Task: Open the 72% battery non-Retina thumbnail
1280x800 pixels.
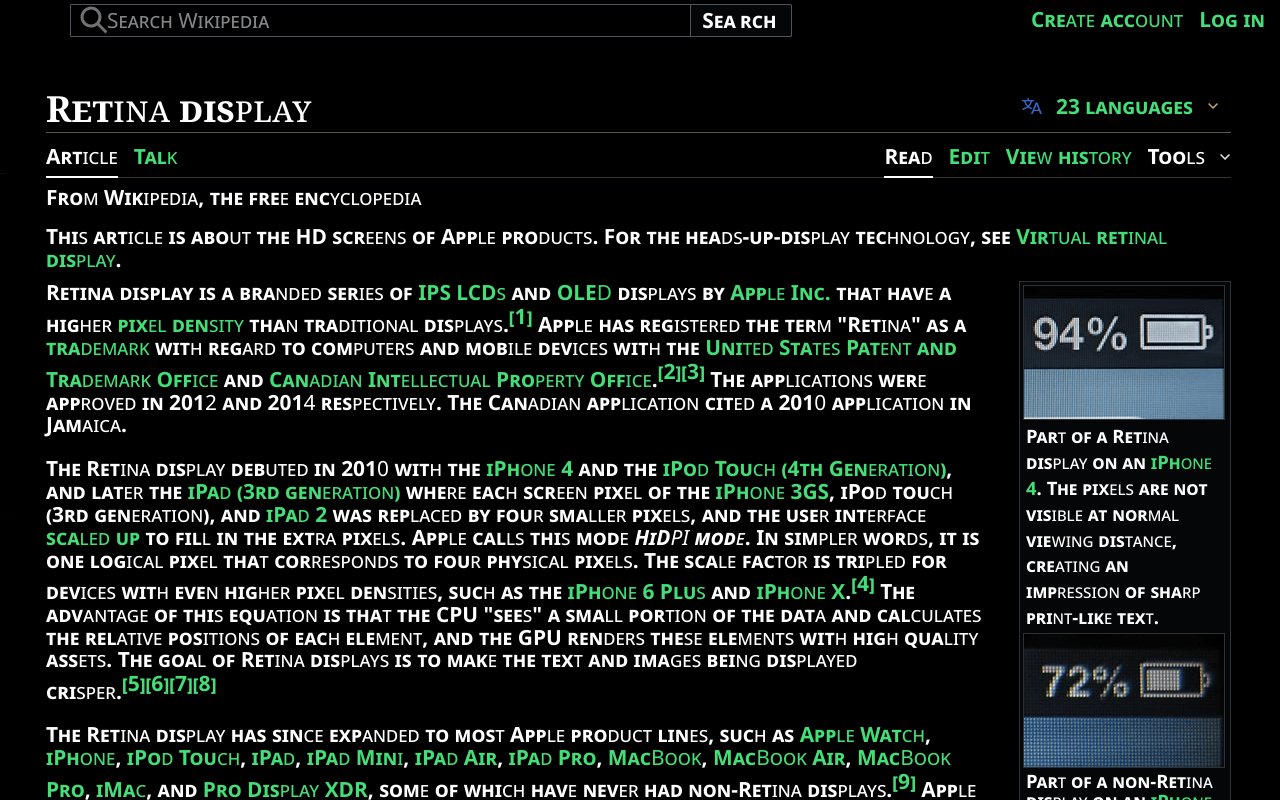Action: pos(1124,701)
